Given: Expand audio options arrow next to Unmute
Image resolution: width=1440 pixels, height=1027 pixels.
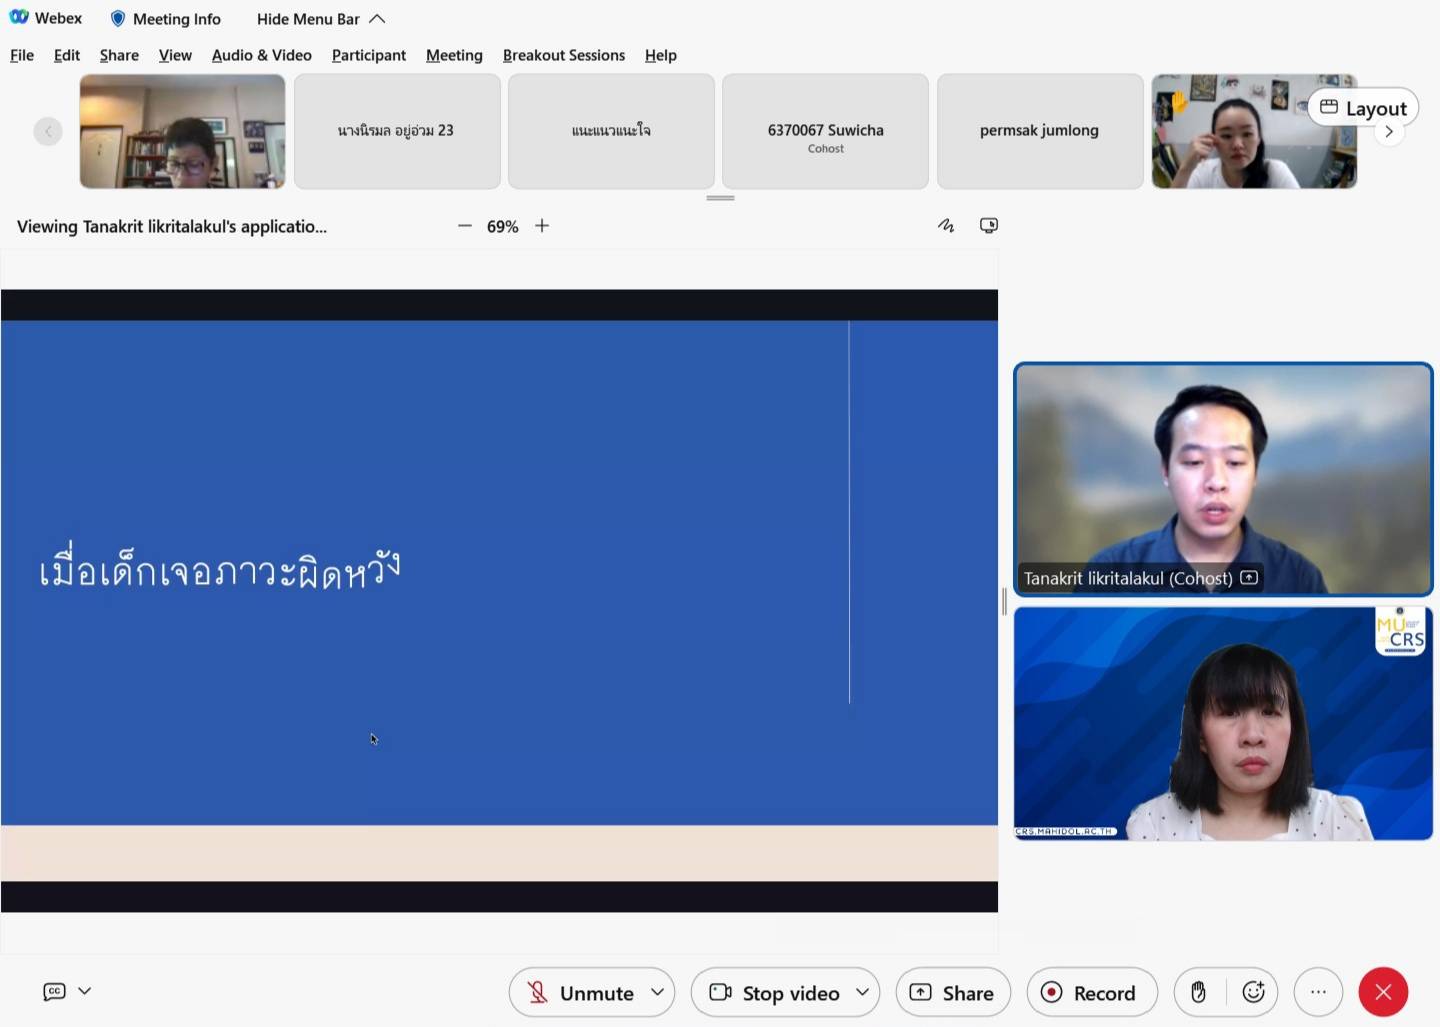Looking at the screenshot, I should tap(657, 992).
